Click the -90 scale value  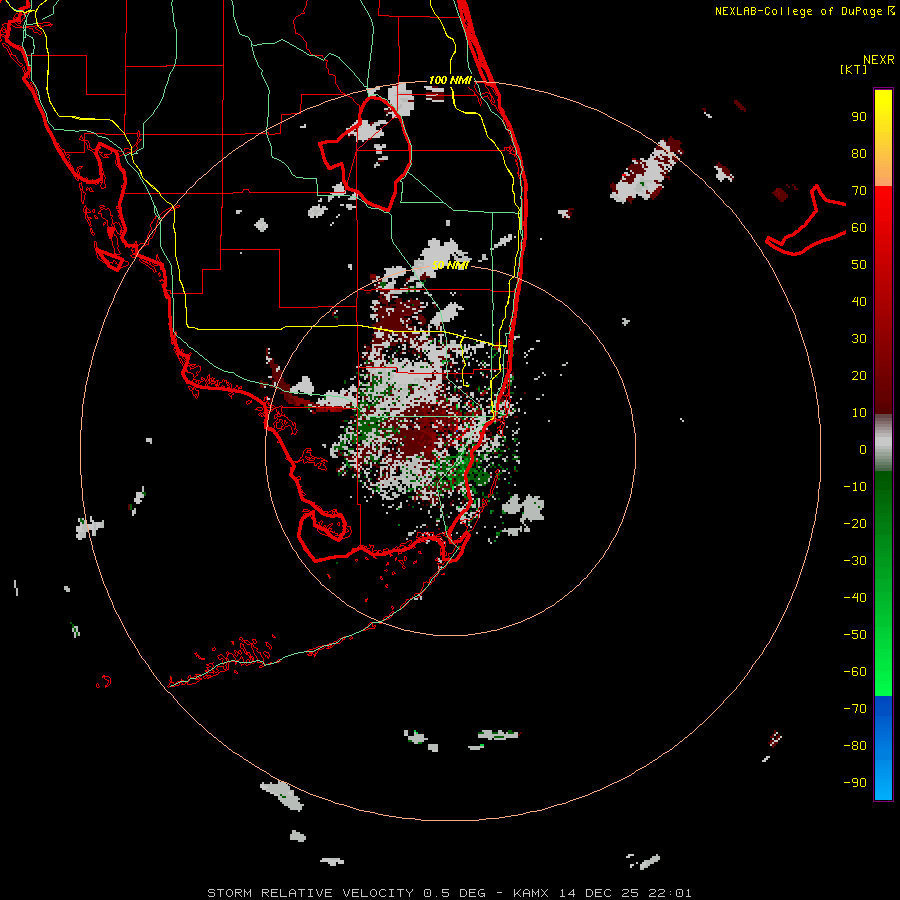pyautogui.click(x=855, y=783)
